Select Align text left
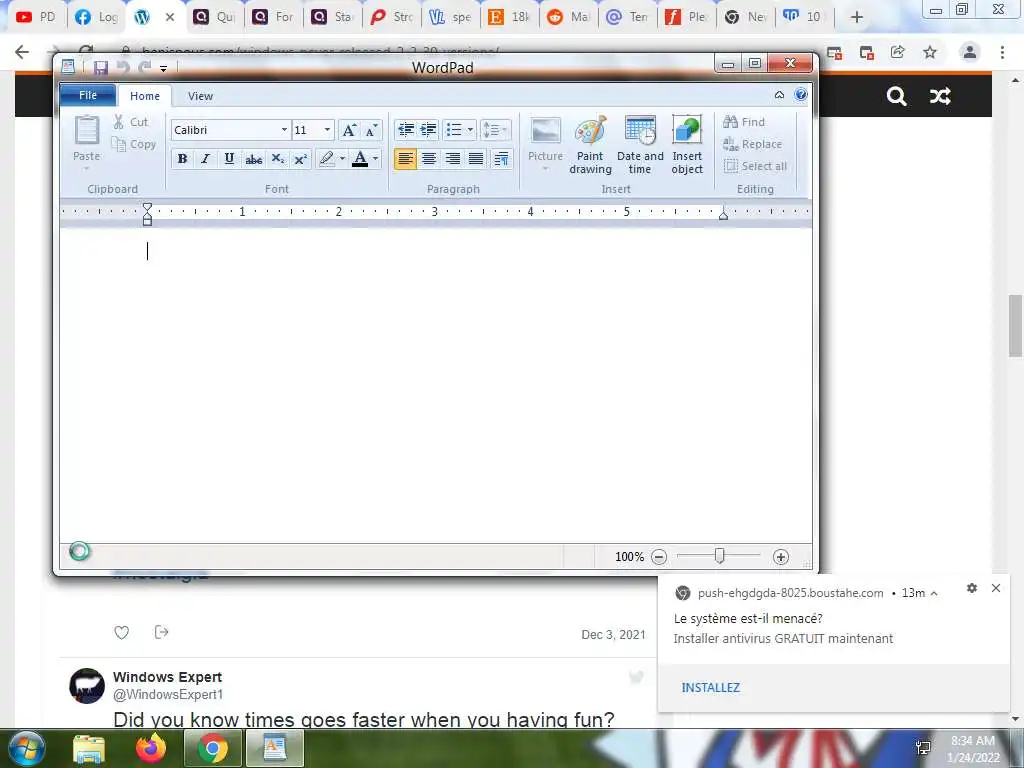The image size is (1024, 768). (x=406, y=159)
